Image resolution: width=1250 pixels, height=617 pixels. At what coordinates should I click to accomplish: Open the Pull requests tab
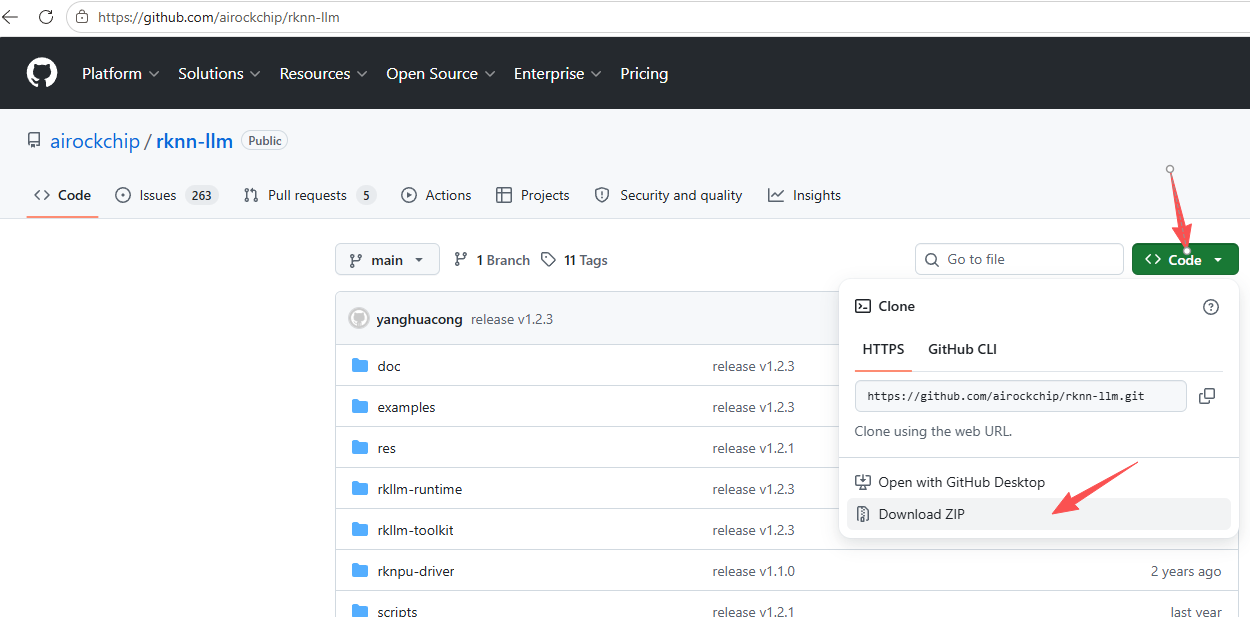pos(309,195)
